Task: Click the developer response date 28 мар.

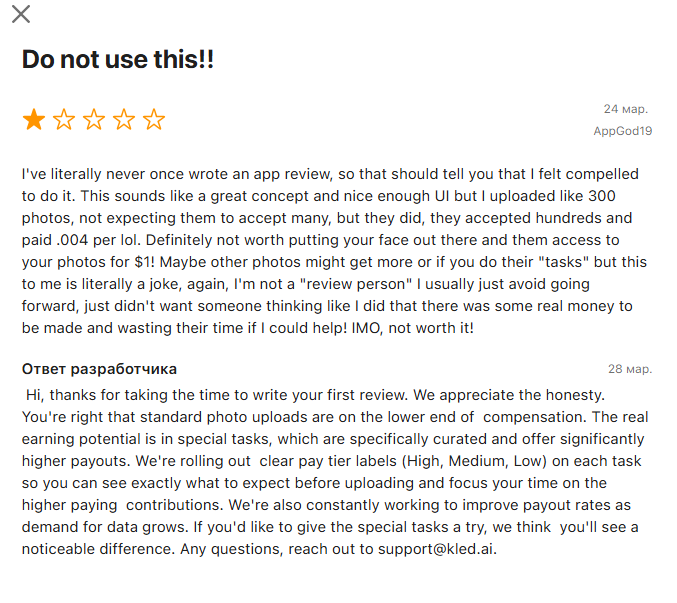Action: tap(630, 369)
